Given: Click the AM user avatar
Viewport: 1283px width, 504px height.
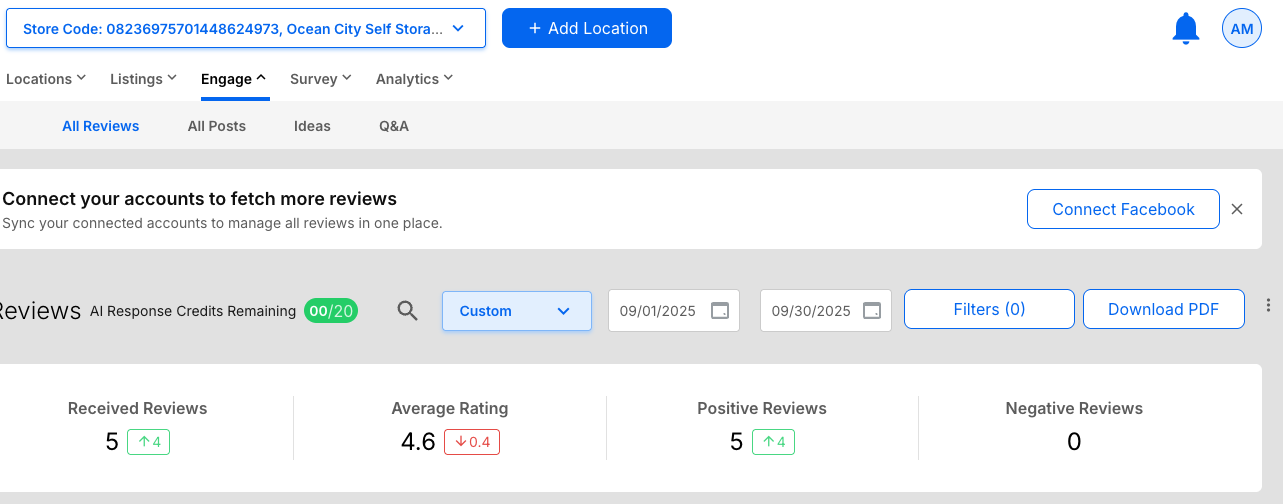Looking at the screenshot, I should pyautogui.click(x=1241, y=29).
